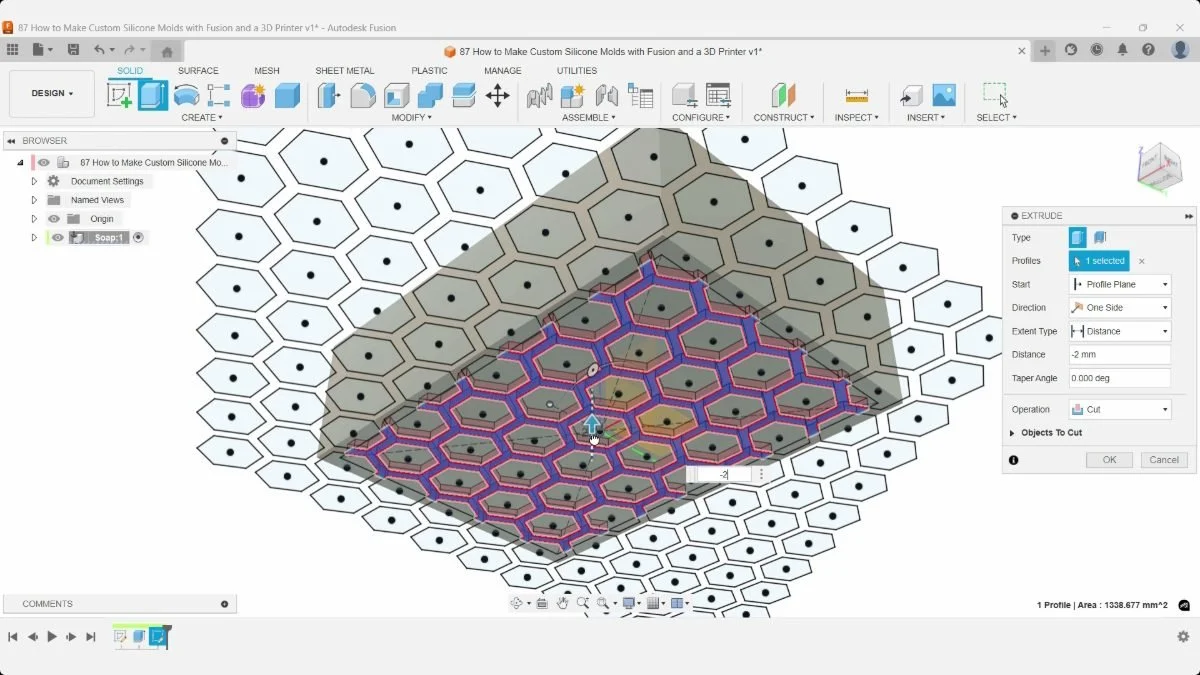
Task: Click the '1 selected' Profiles button
Action: [x=1099, y=261]
